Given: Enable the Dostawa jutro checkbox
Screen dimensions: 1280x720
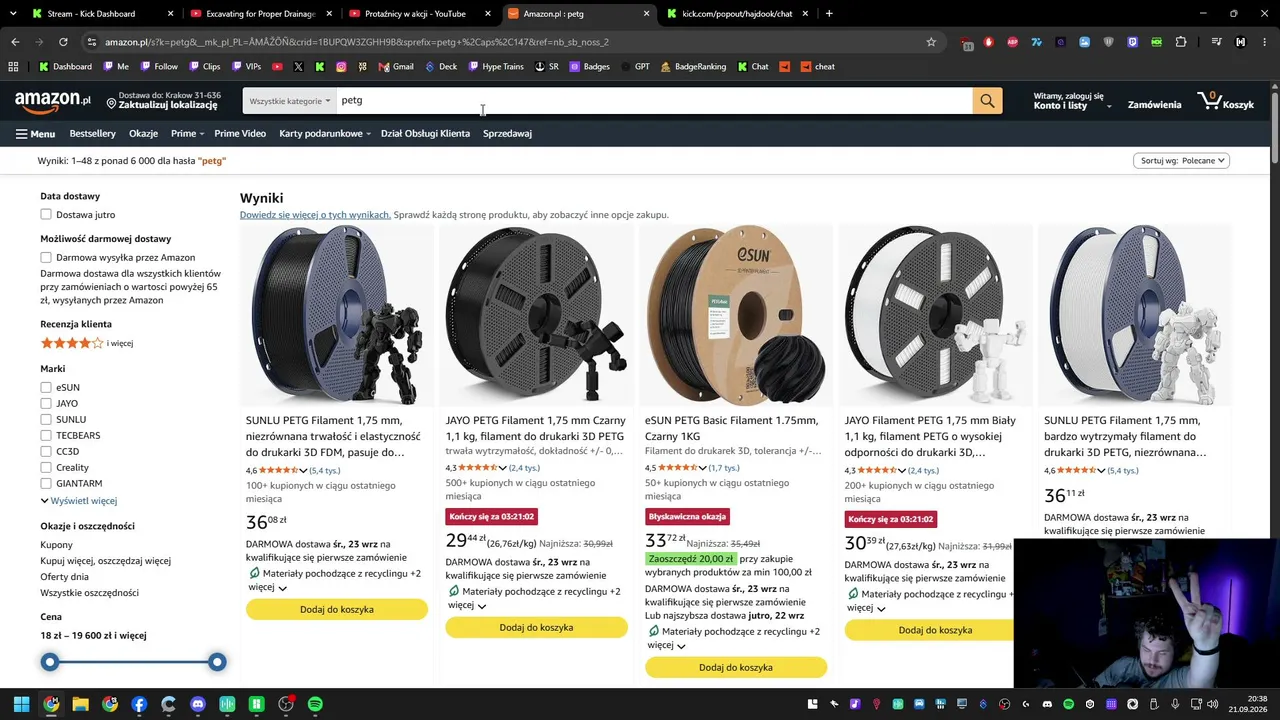Looking at the screenshot, I should (46, 215).
